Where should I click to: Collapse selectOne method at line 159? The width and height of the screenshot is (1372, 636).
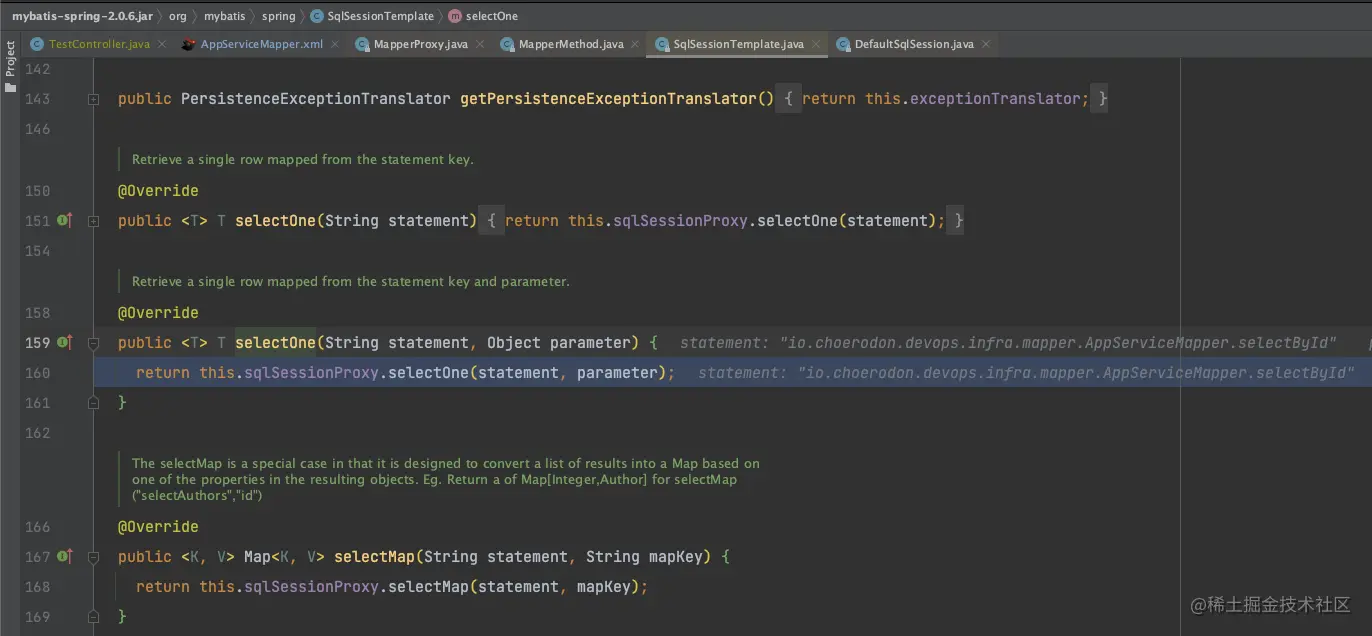93,343
